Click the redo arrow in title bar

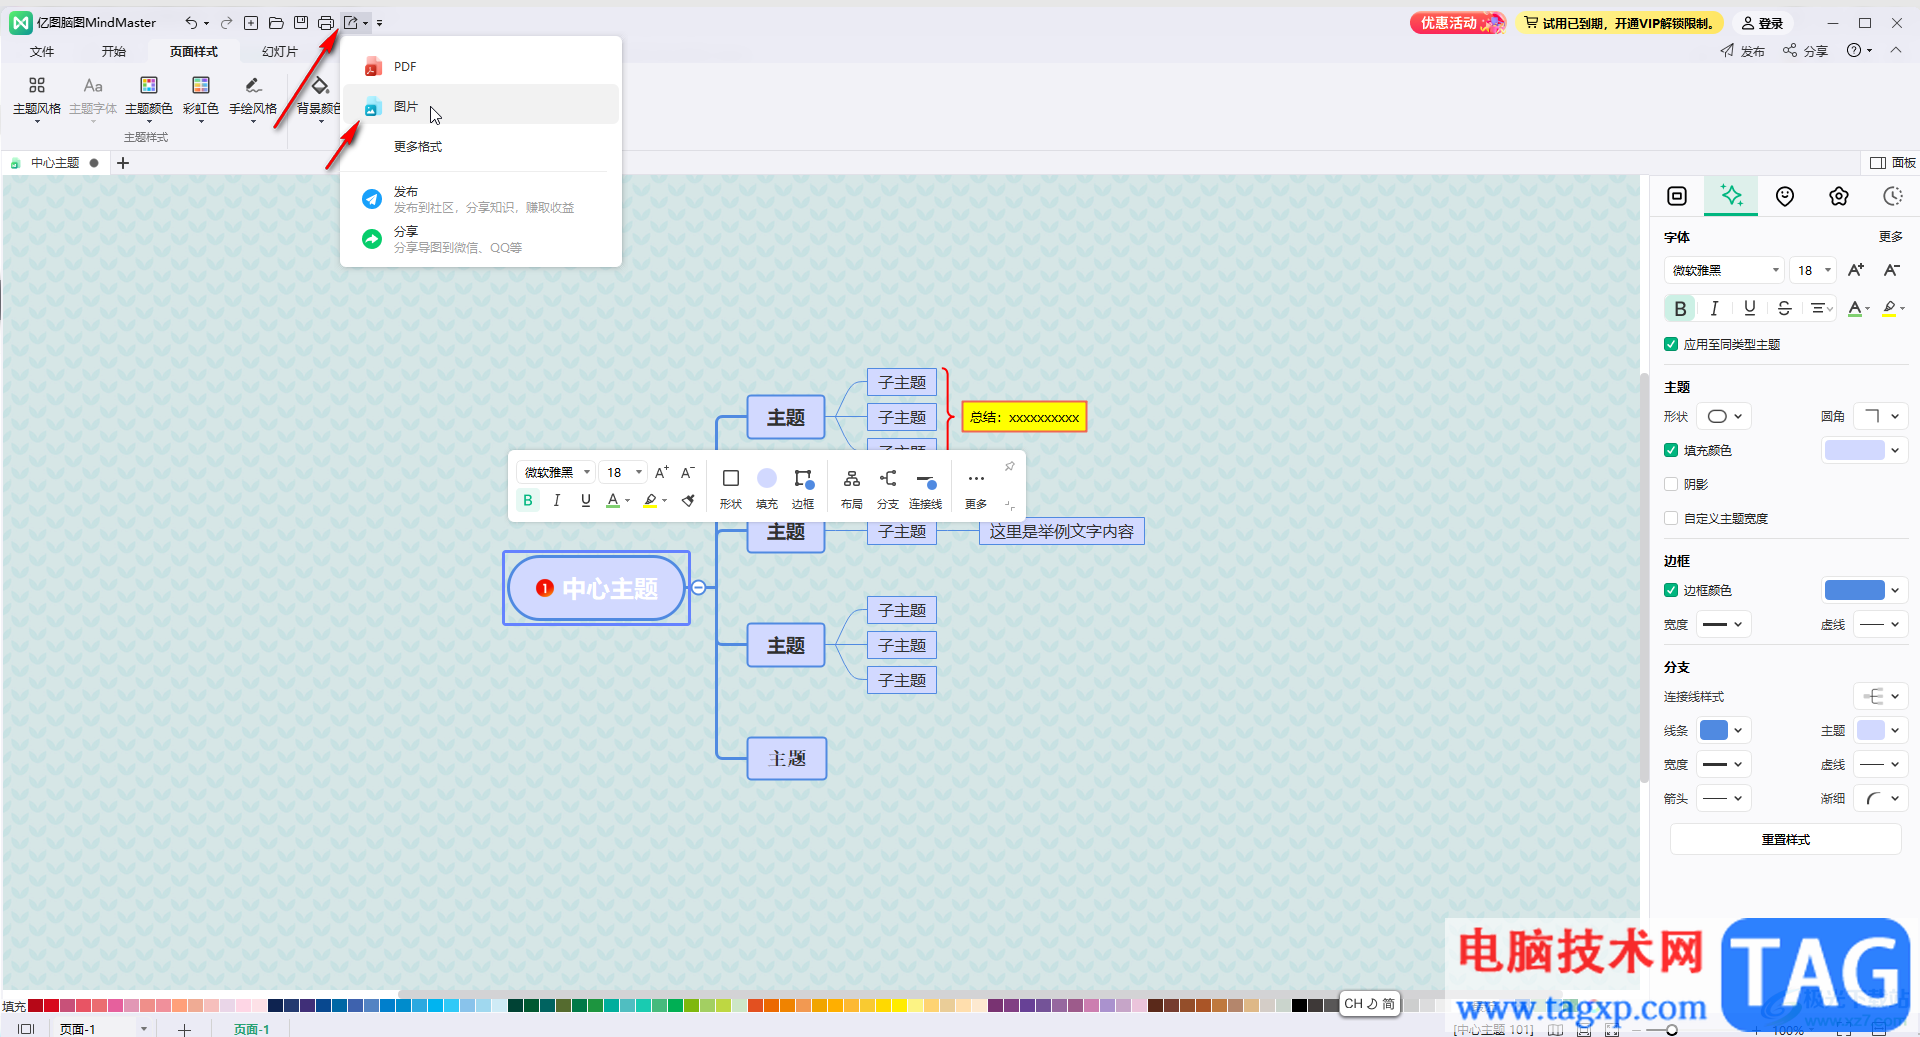coord(227,23)
